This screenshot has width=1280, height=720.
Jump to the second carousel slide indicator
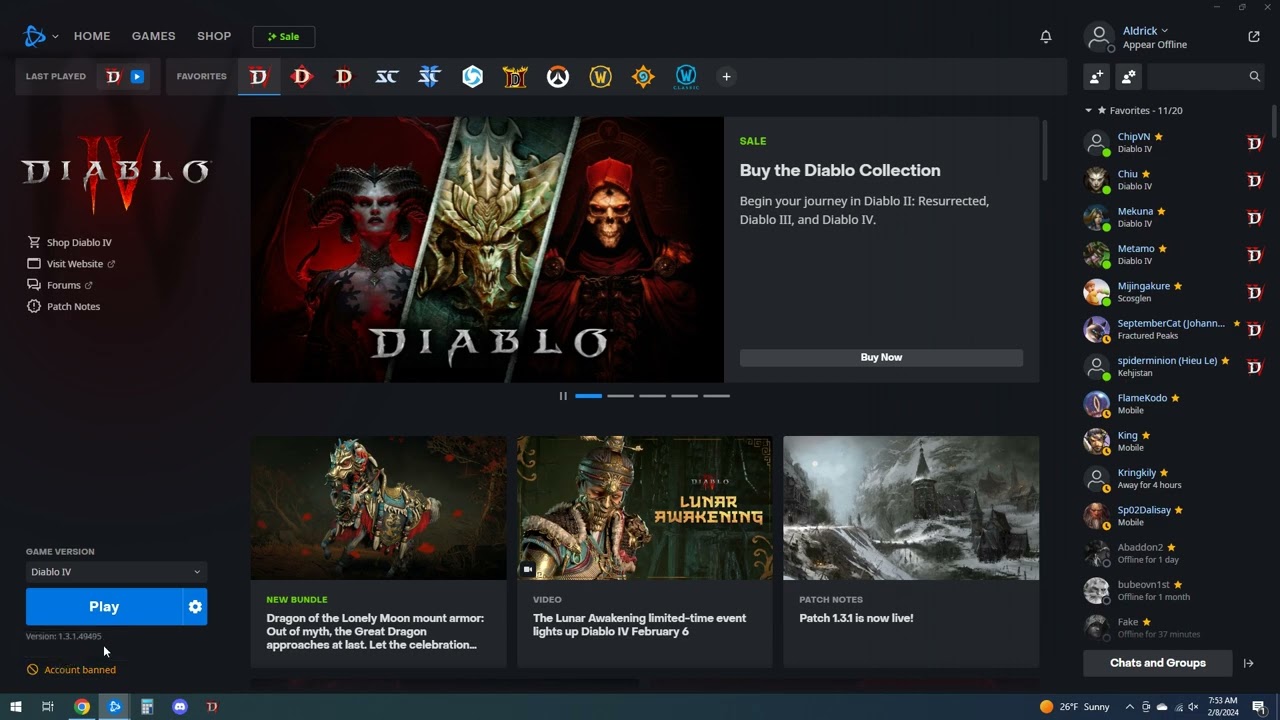pos(620,396)
